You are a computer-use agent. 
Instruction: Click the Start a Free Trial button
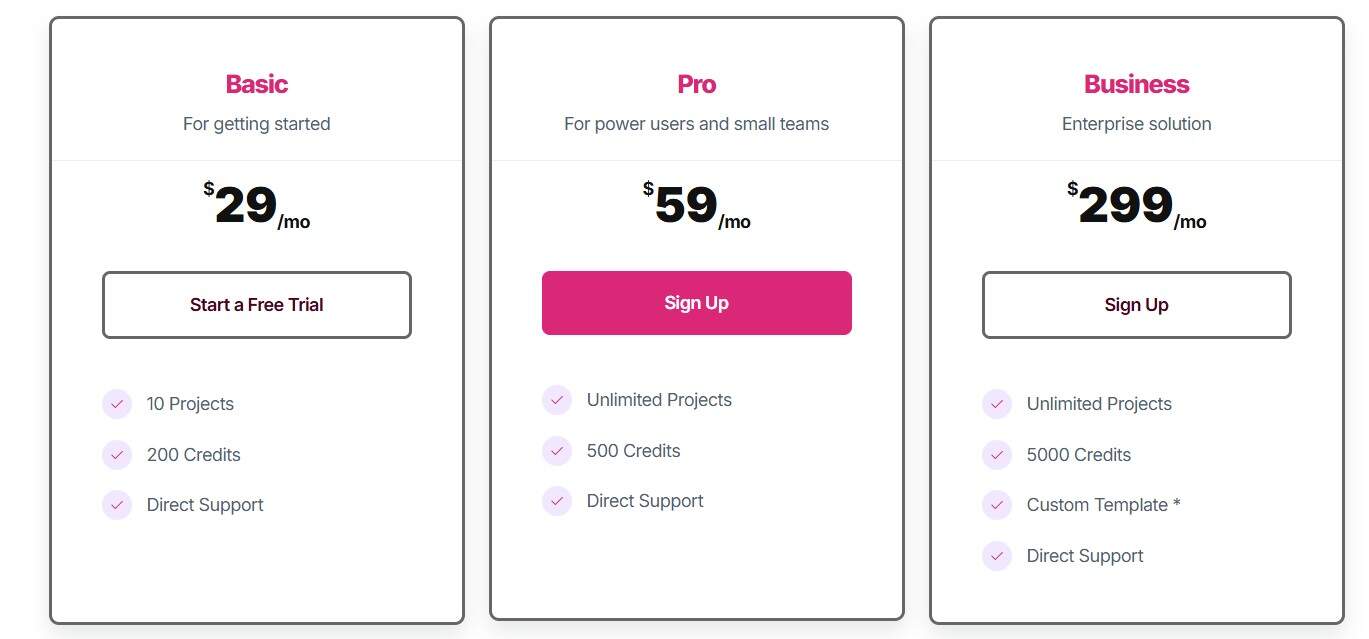click(x=256, y=304)
